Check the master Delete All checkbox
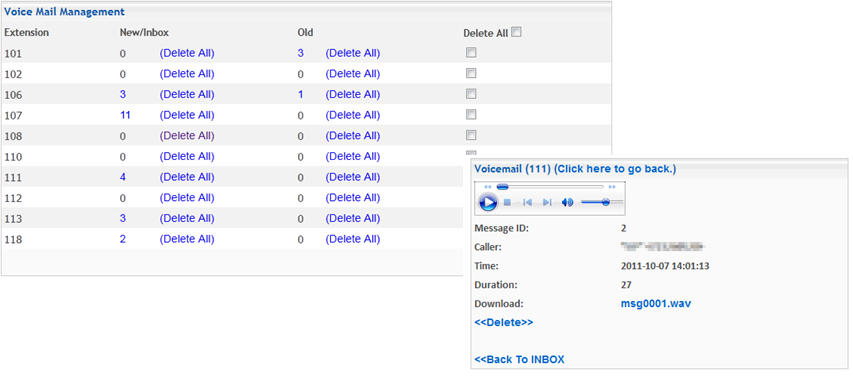 (x=516, y=32)
